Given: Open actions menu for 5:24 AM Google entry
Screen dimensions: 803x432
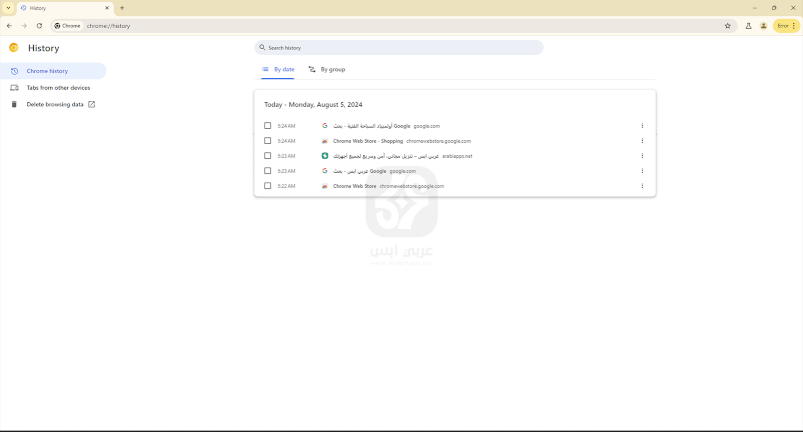Looking at the screenshot, I should click(x=642, y=126).
